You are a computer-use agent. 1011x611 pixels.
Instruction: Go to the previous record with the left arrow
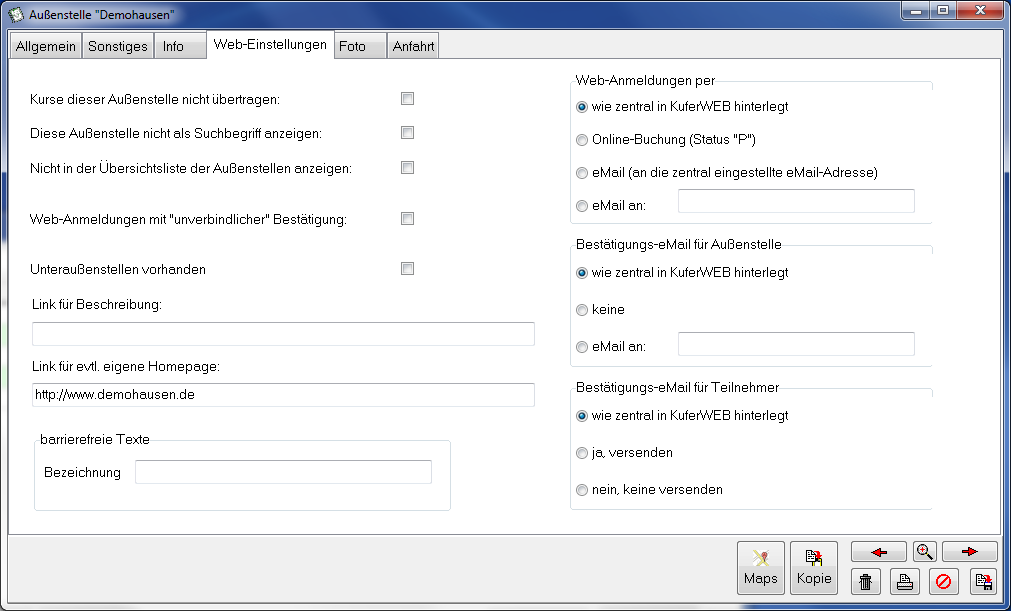(x=879, y=552)
